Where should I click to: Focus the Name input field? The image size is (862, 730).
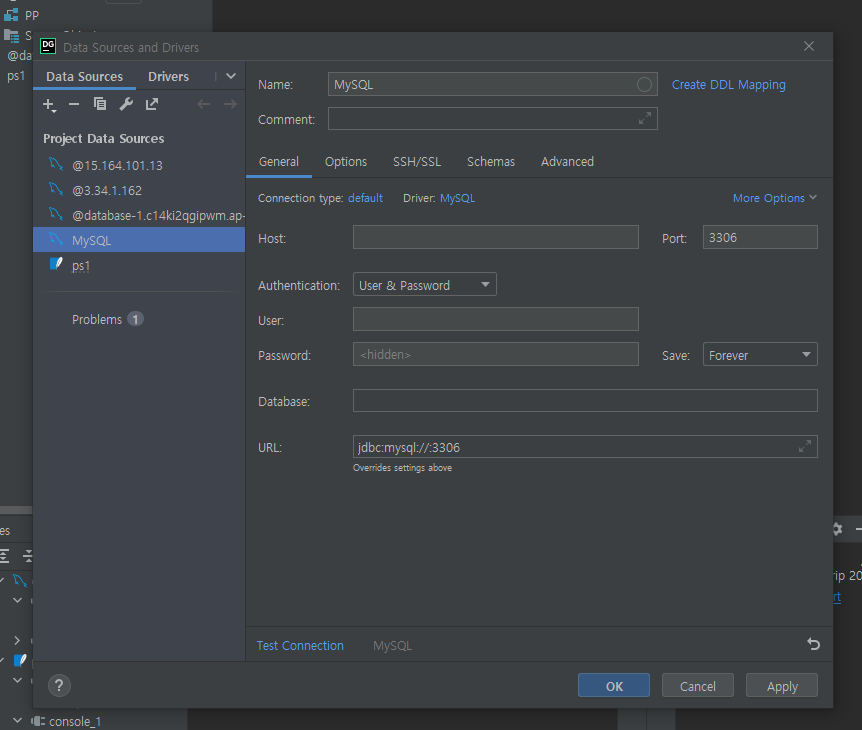(x=493, y=85)
